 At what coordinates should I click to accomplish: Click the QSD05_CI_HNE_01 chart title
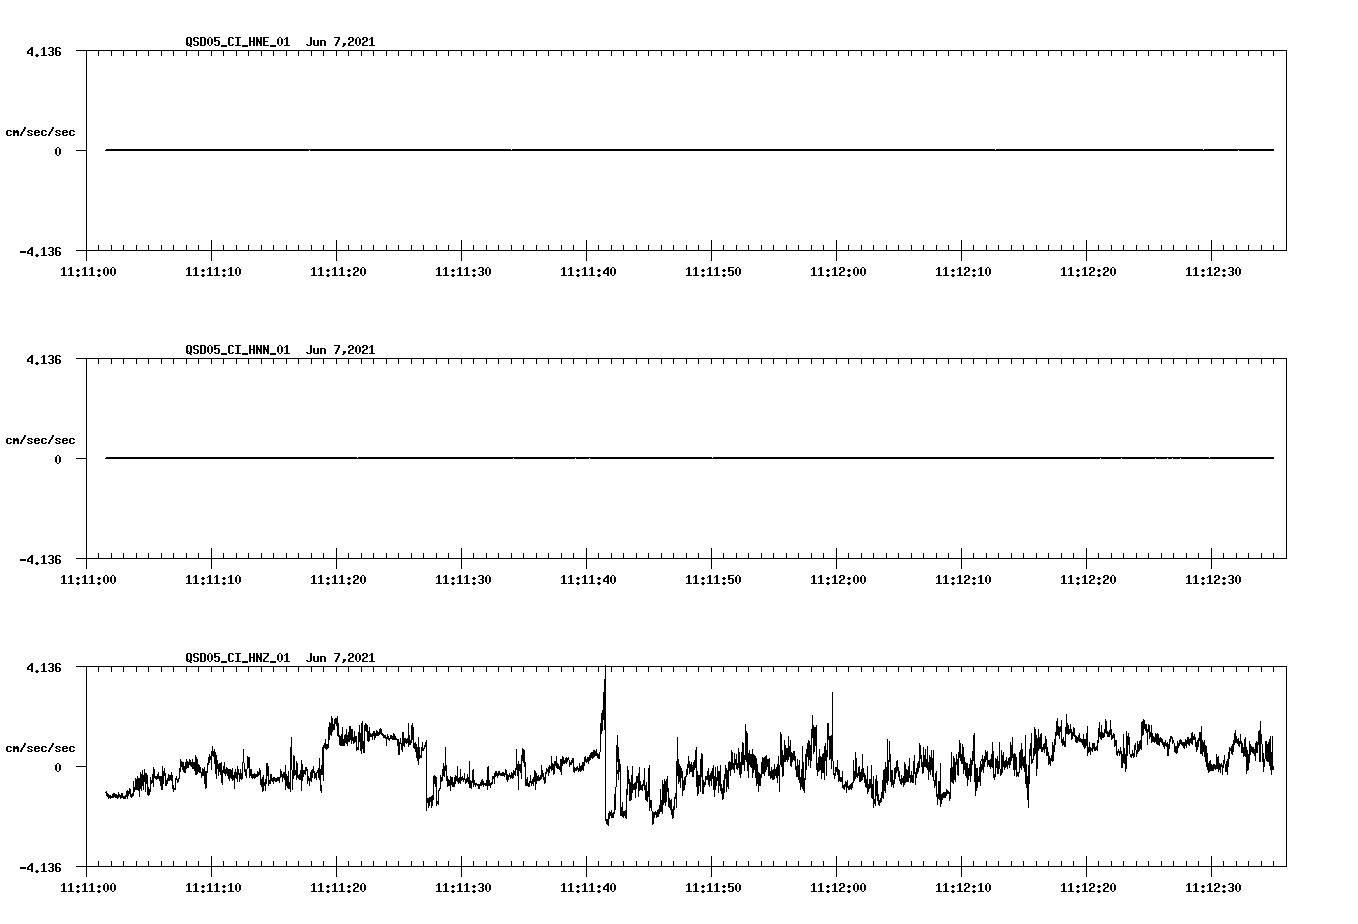pos(280,42)
